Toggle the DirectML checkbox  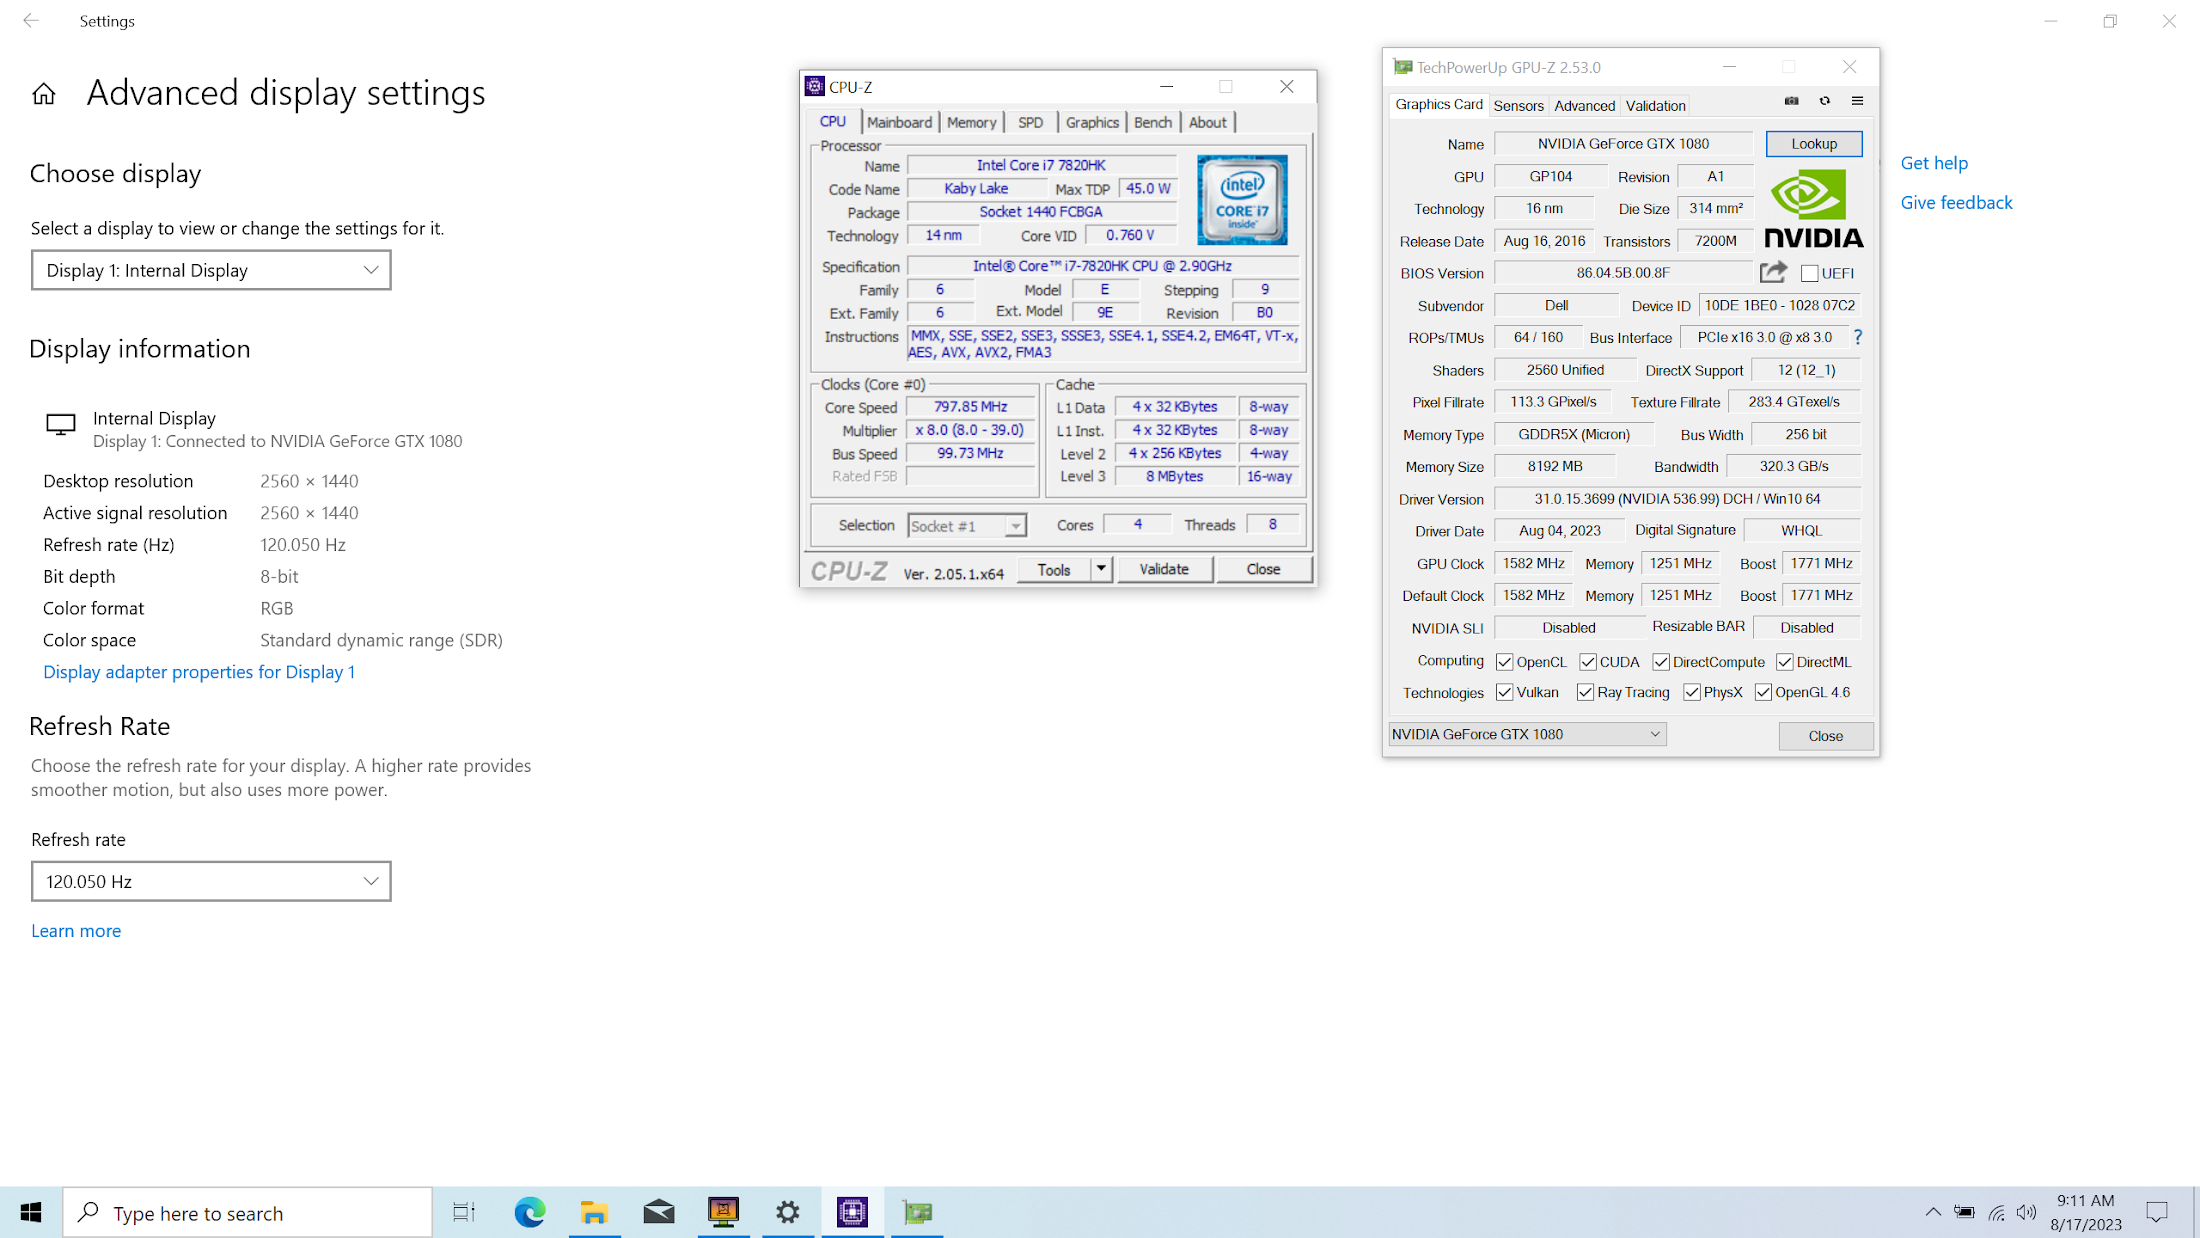click(x=1784, y=662)
